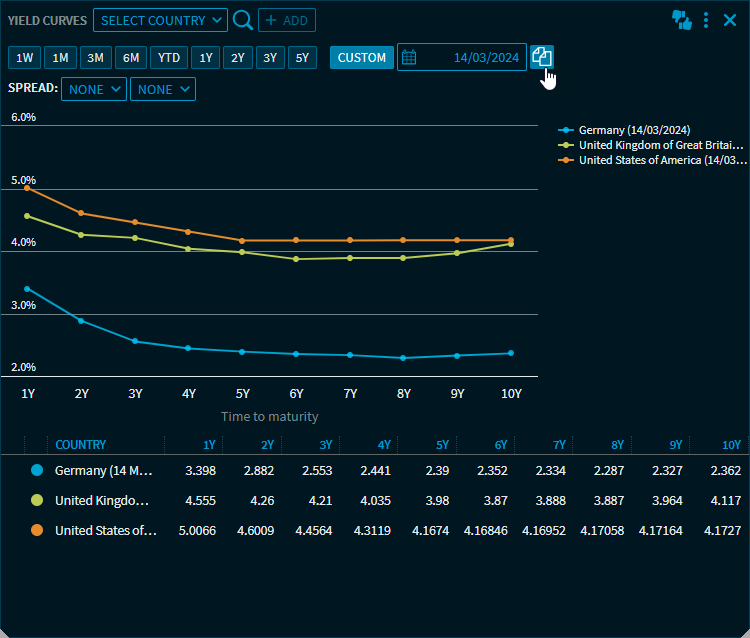Click the COUNTRY column header
The image size is (750, 638).
pos(80,444)
